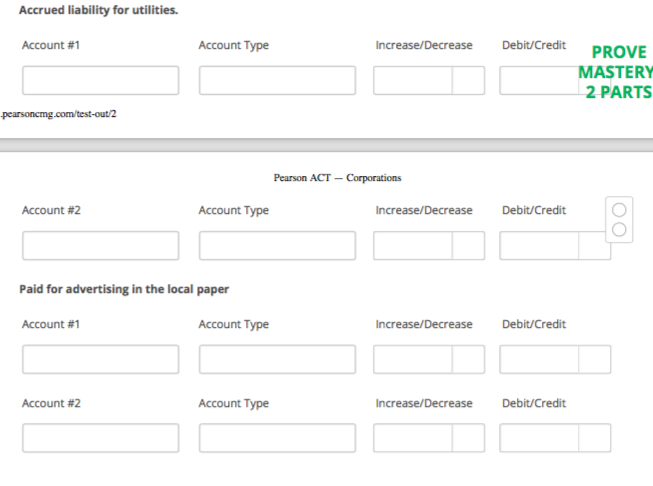Click Account Type field for utilities Account #1
653x486 pixels.
click(277, 80)
